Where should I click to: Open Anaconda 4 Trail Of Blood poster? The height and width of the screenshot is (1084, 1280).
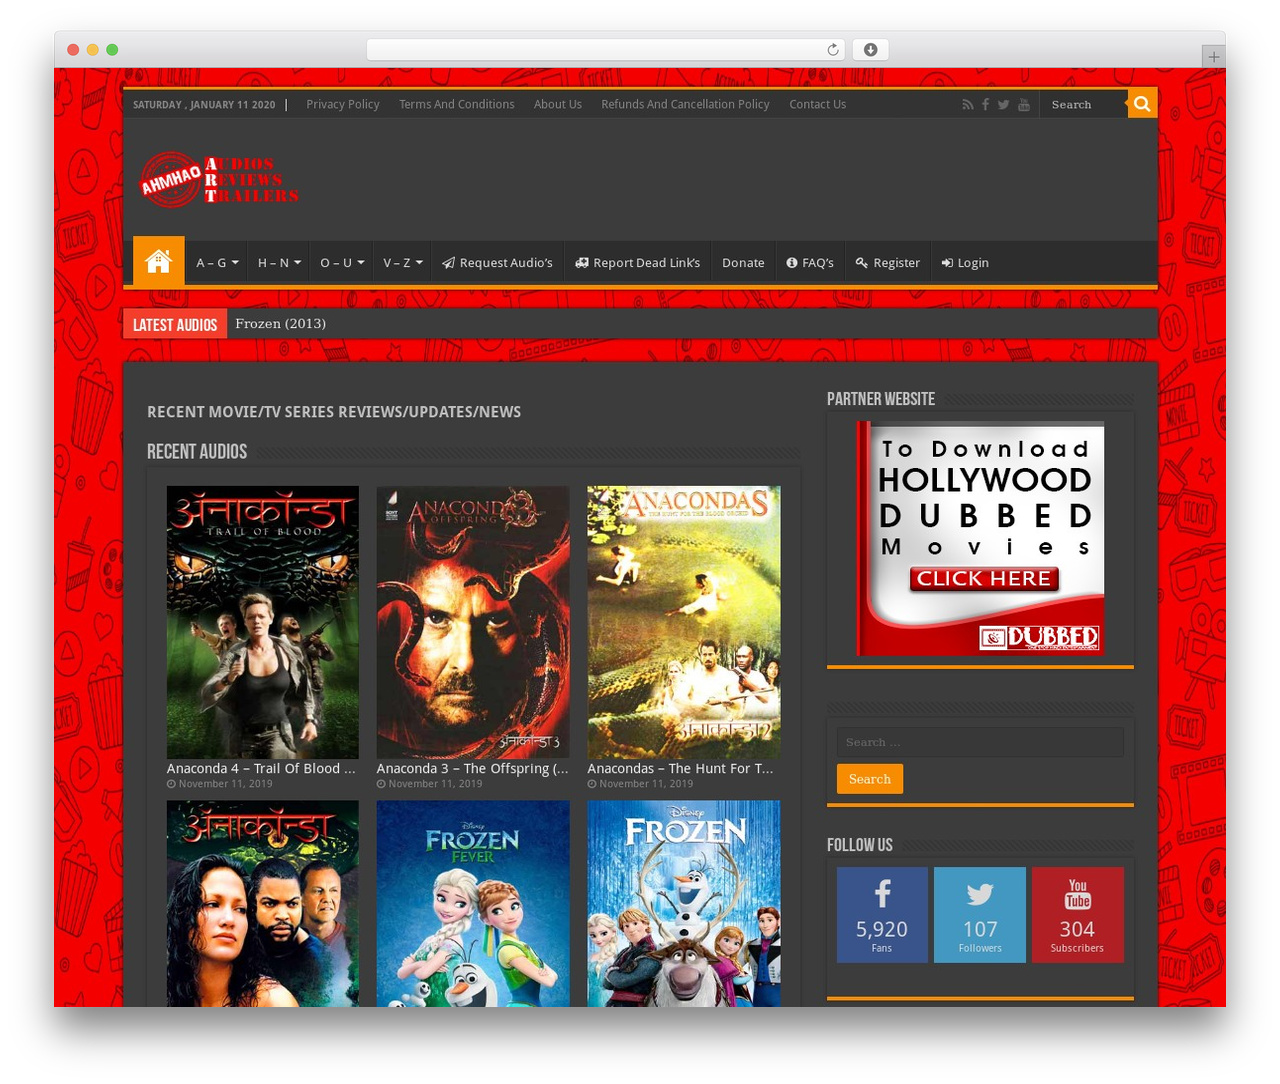[x=262, y=622]
